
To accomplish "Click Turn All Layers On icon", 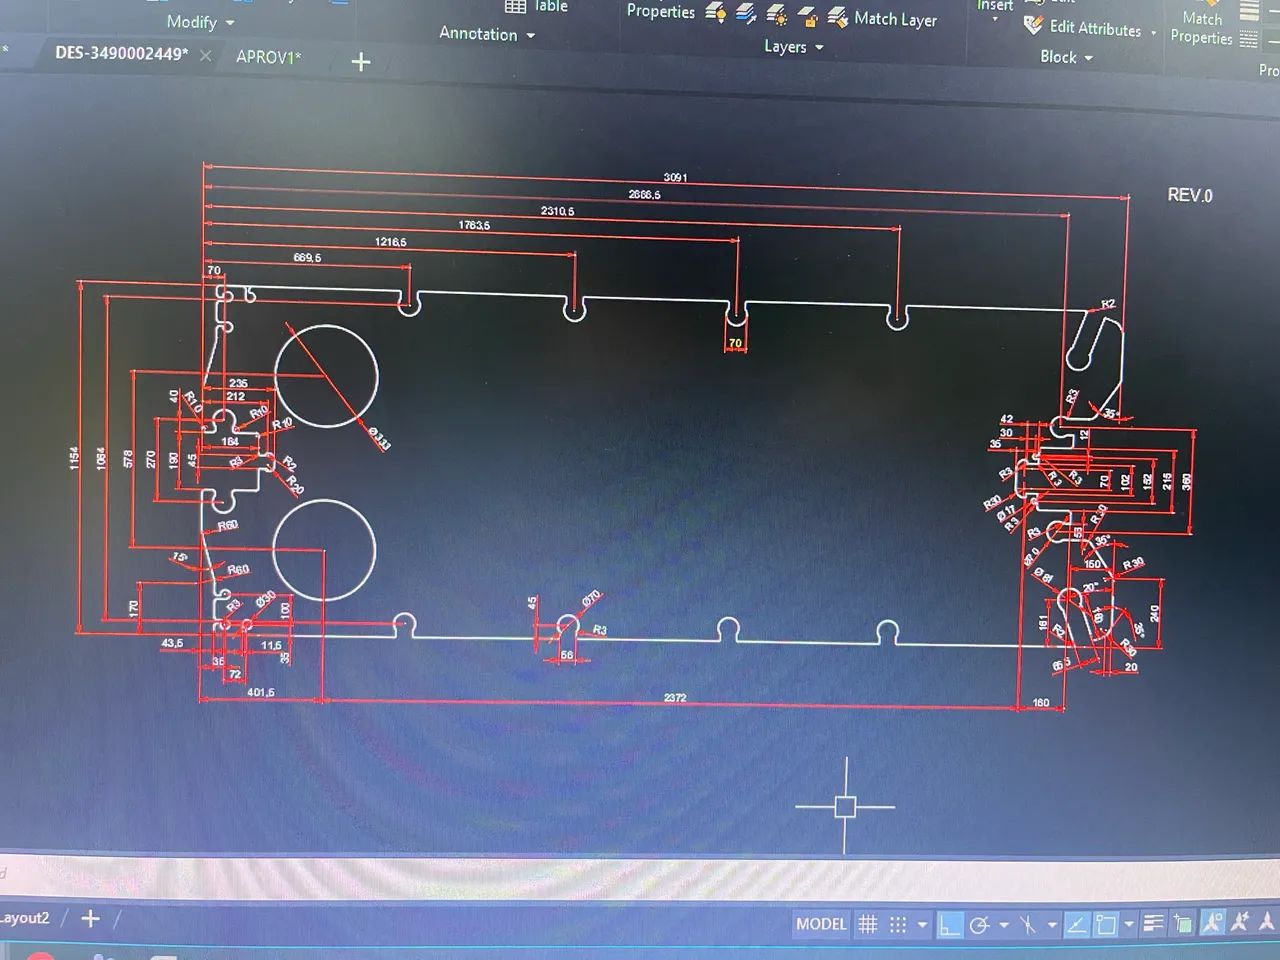I will pyautogui.click(x=716, y=13).
